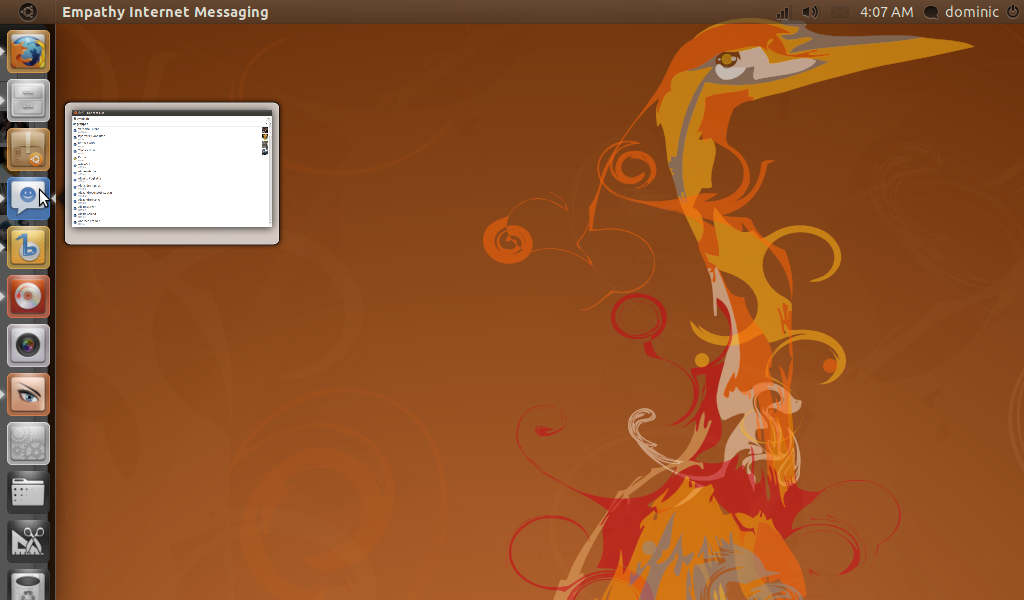Launch Ubuntu Software Center package icon

[28, 150]
